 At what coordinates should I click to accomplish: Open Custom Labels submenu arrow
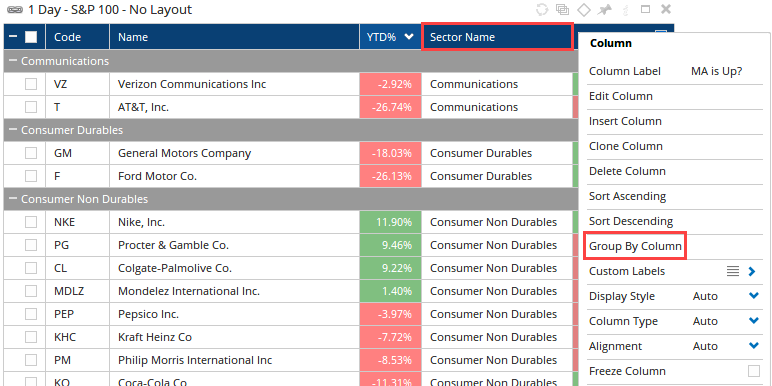(752, 271)
